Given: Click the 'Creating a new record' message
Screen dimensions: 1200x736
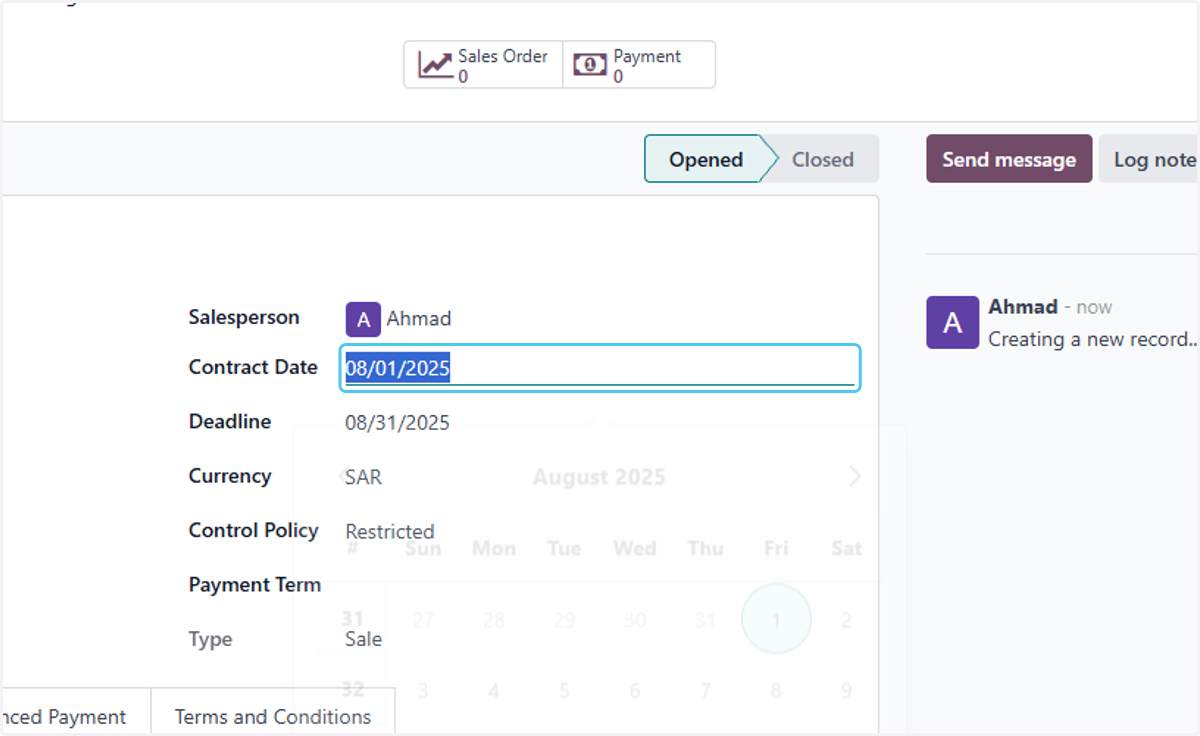Looking at the screenshot, I should (1093, 339).
